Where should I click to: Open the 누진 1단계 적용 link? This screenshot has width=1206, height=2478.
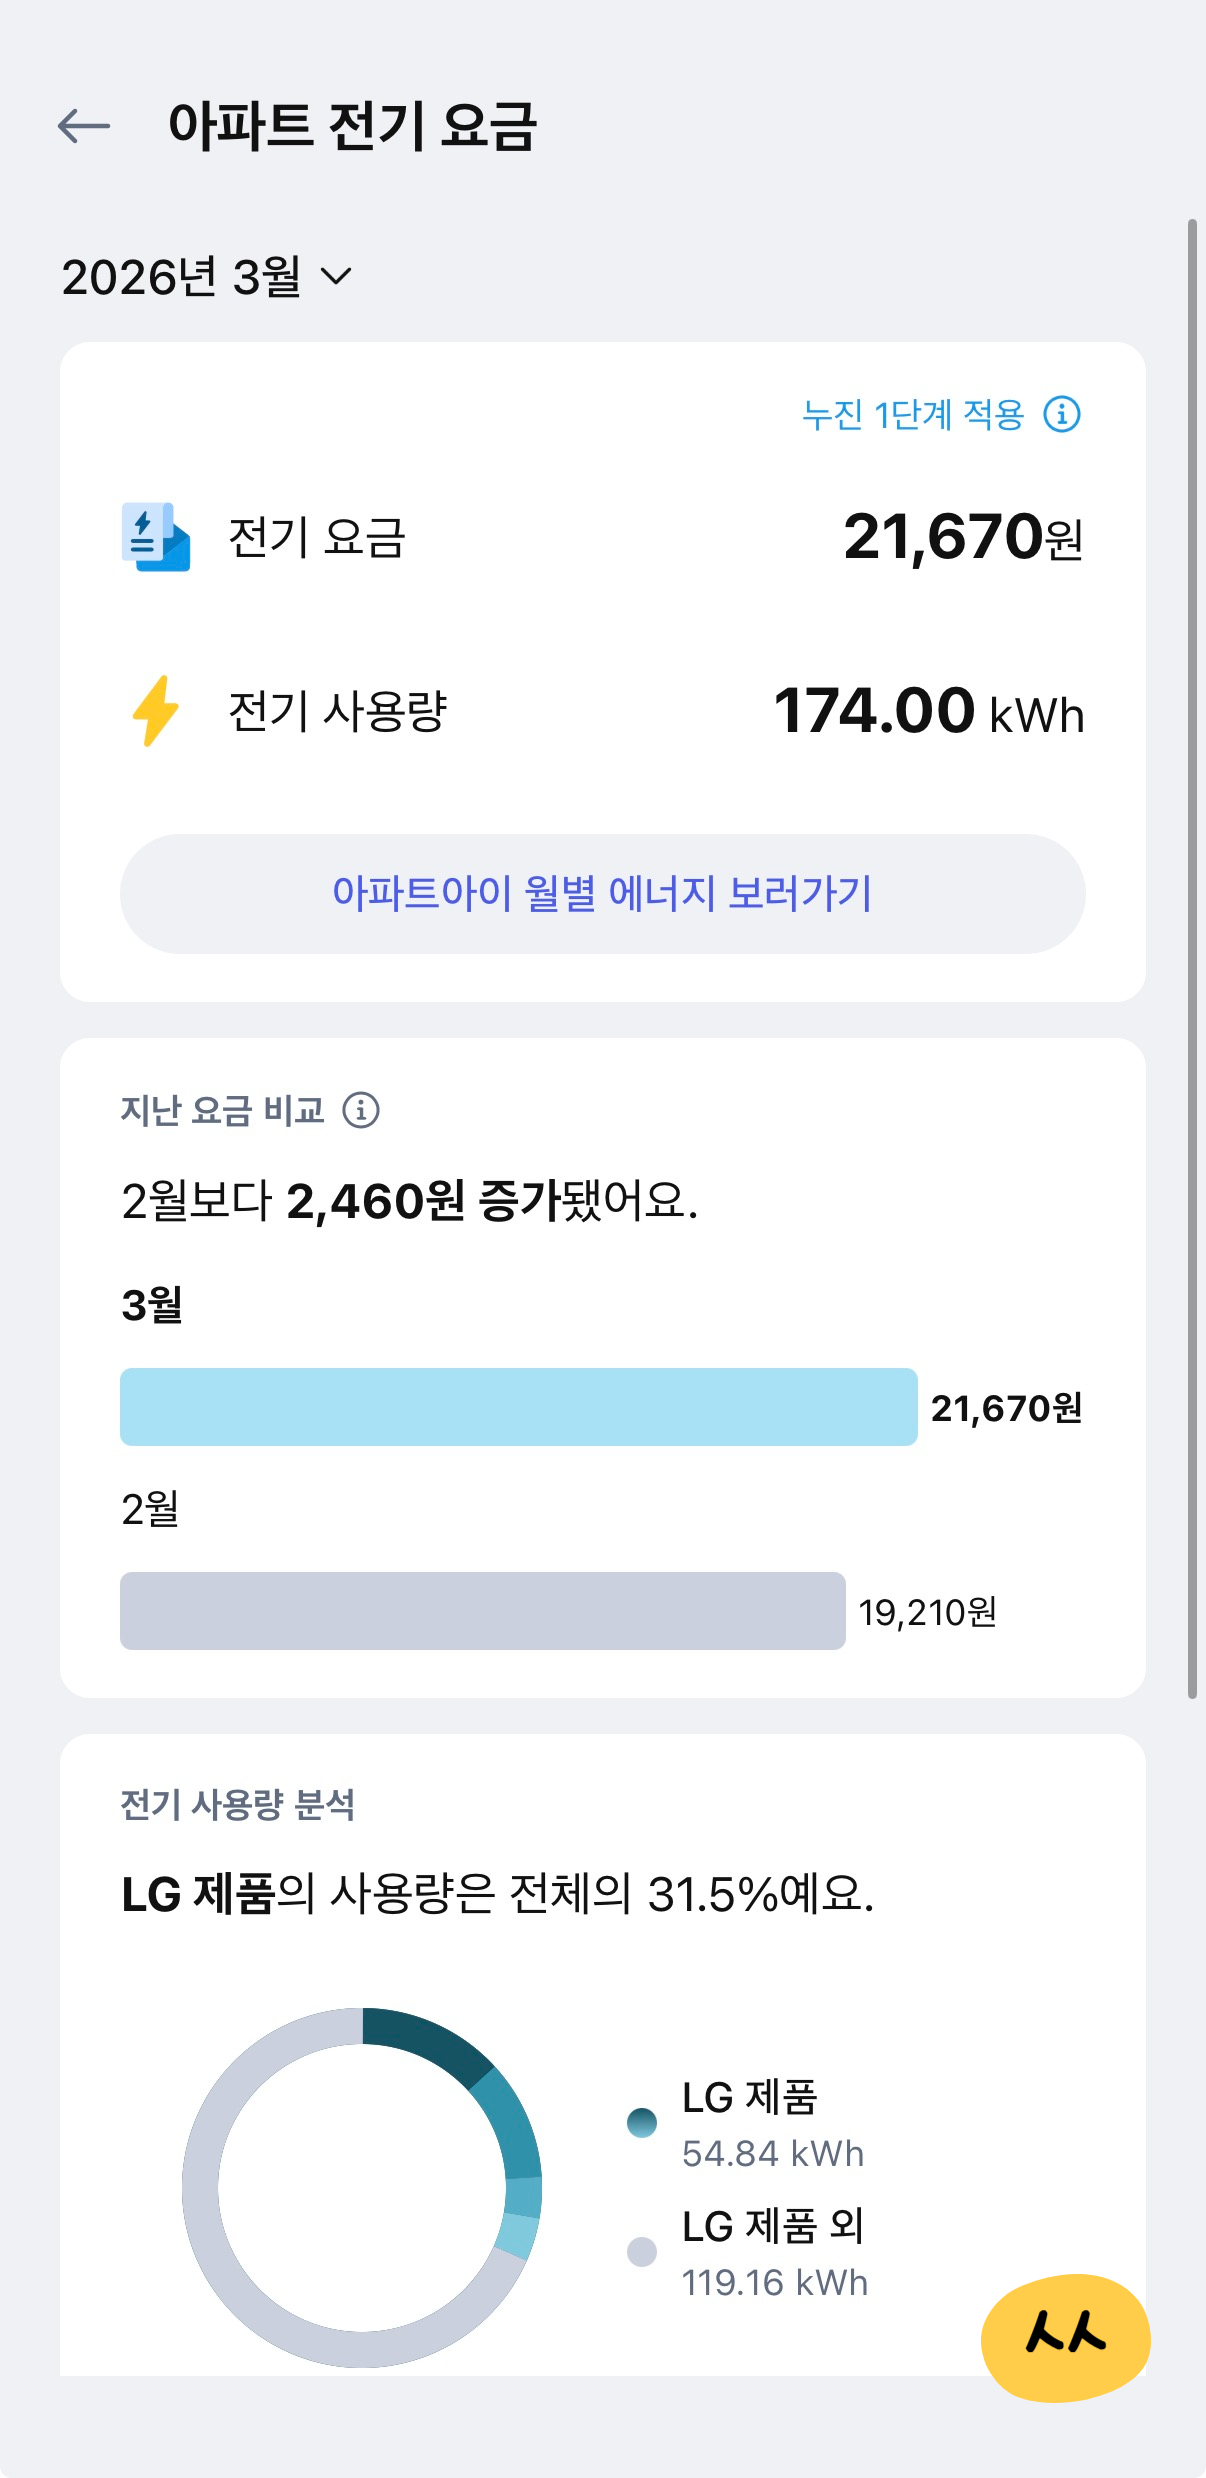(x=913, y=414)
